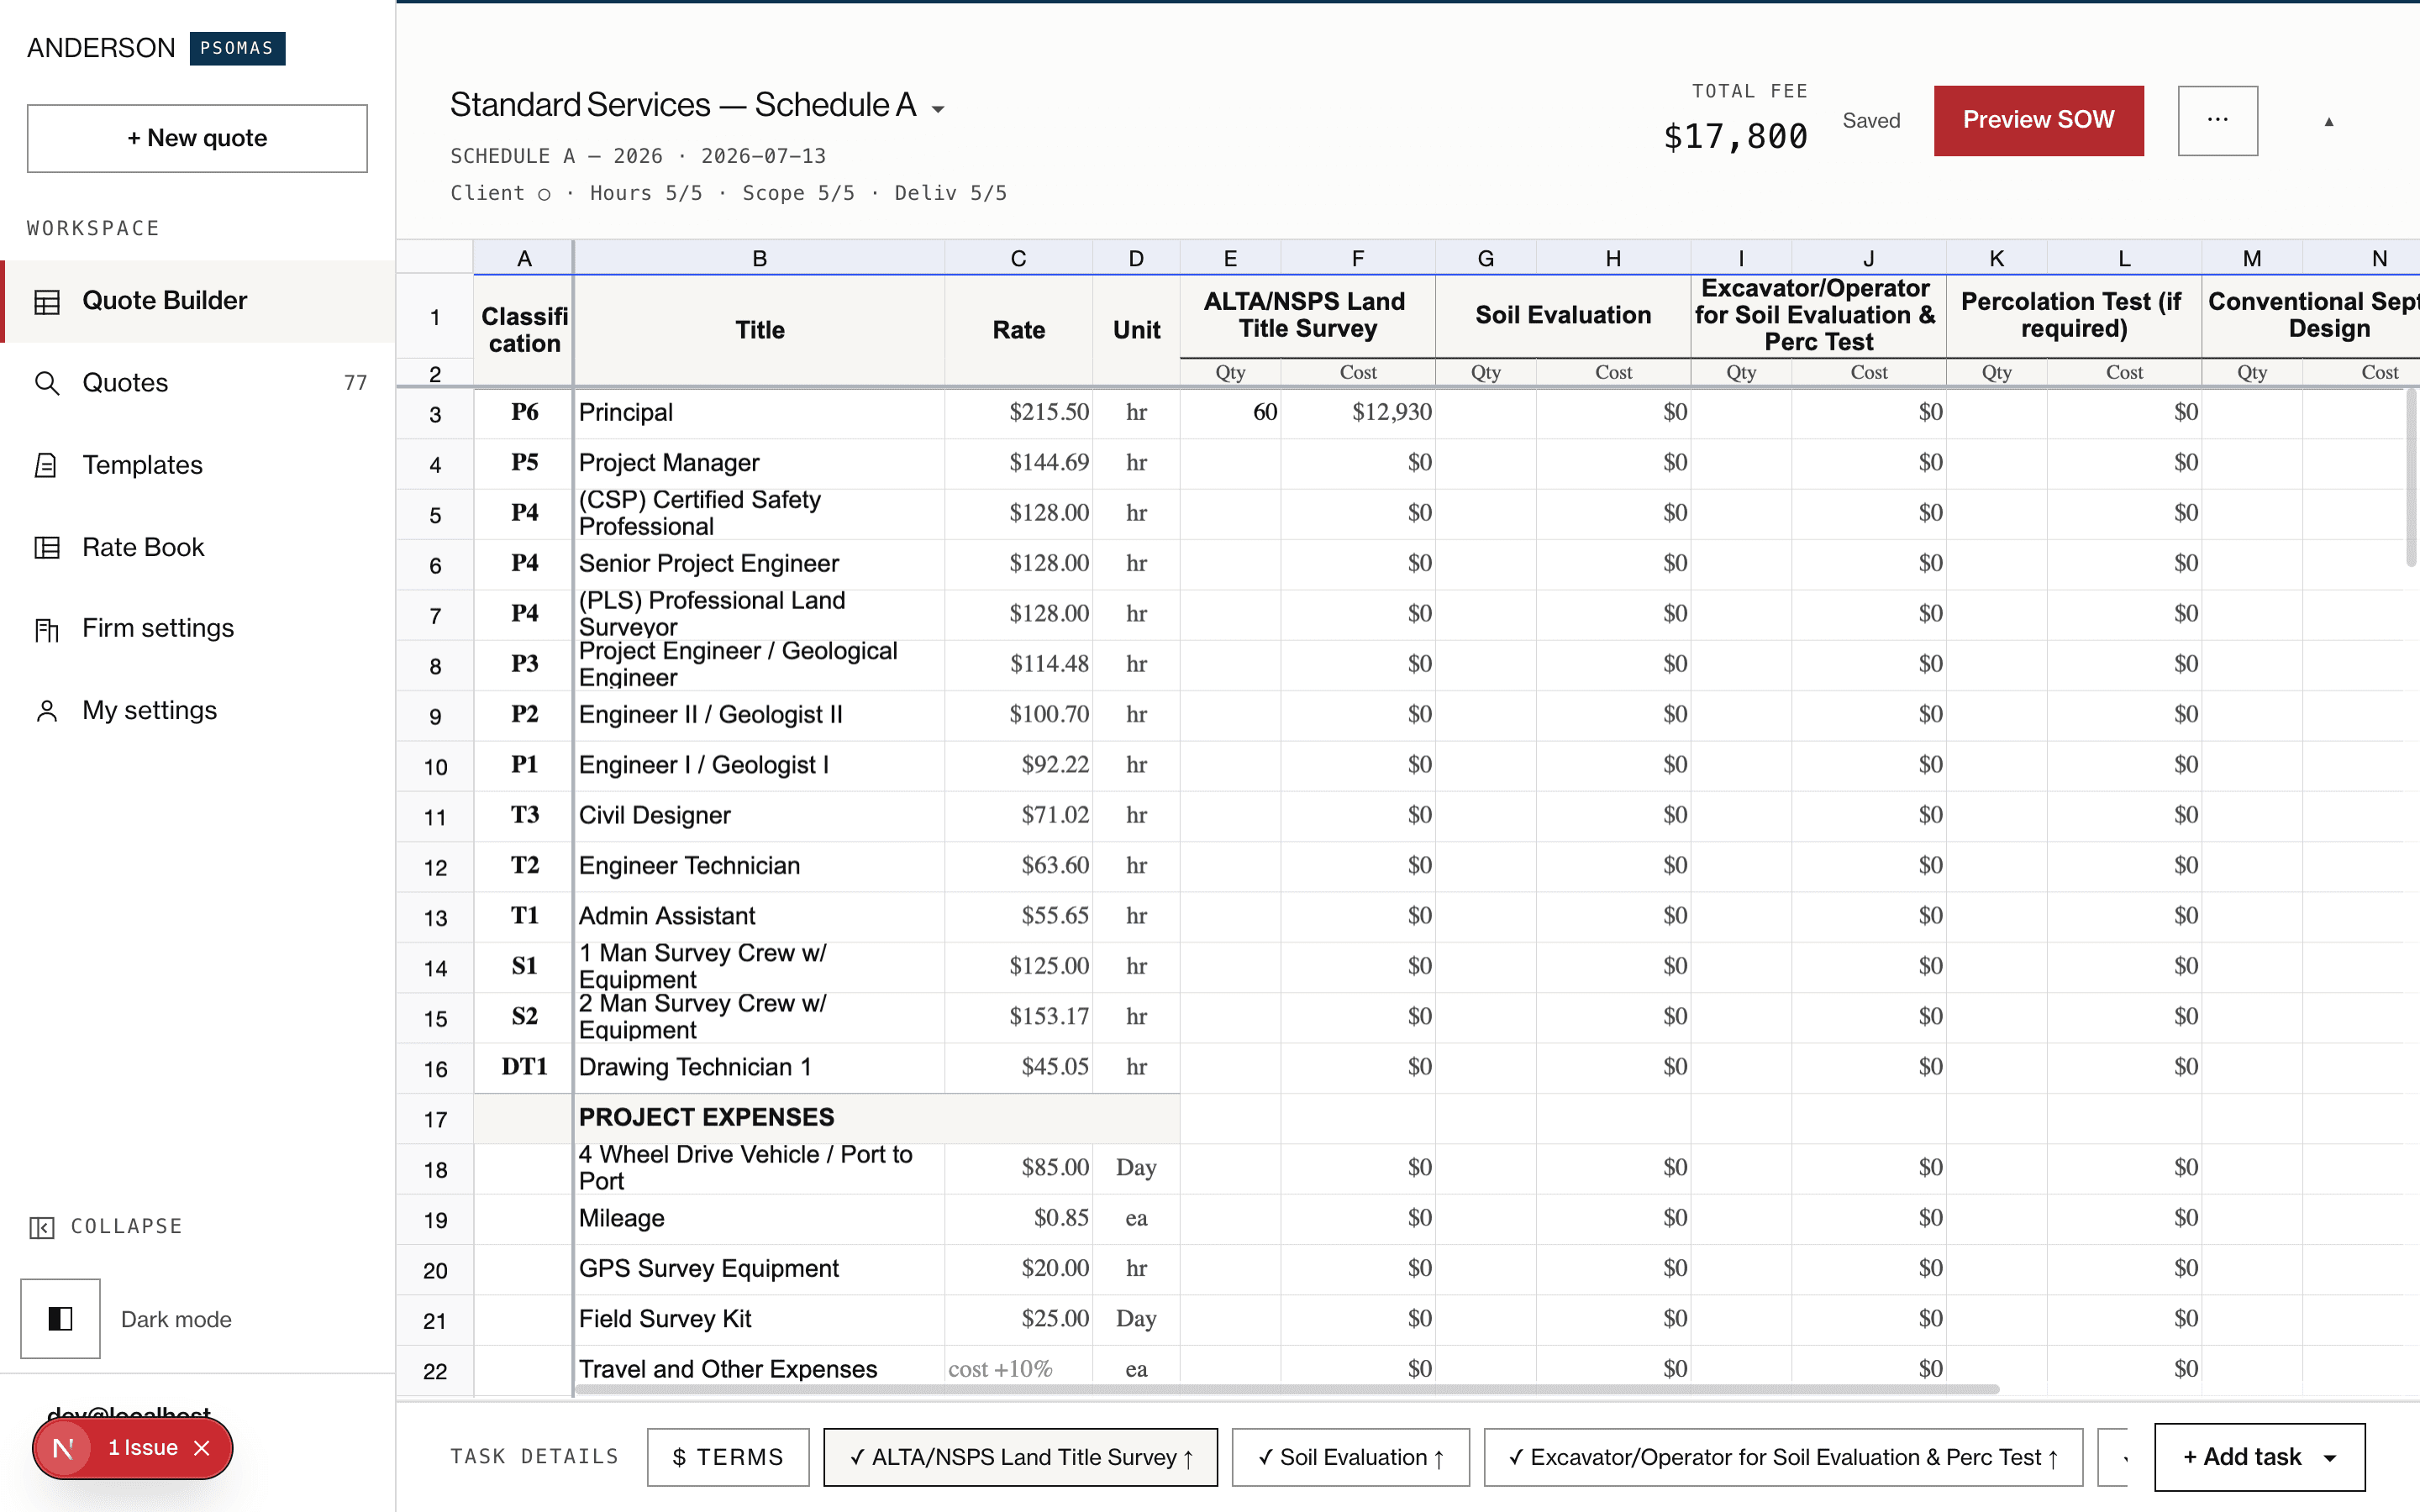Click the Senior Project Engineer cell

[760, 564]
